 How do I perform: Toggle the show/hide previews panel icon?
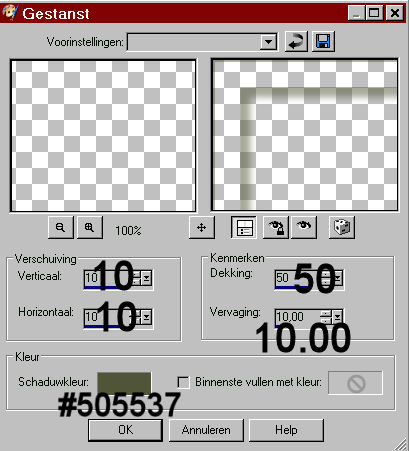point(244,228)
